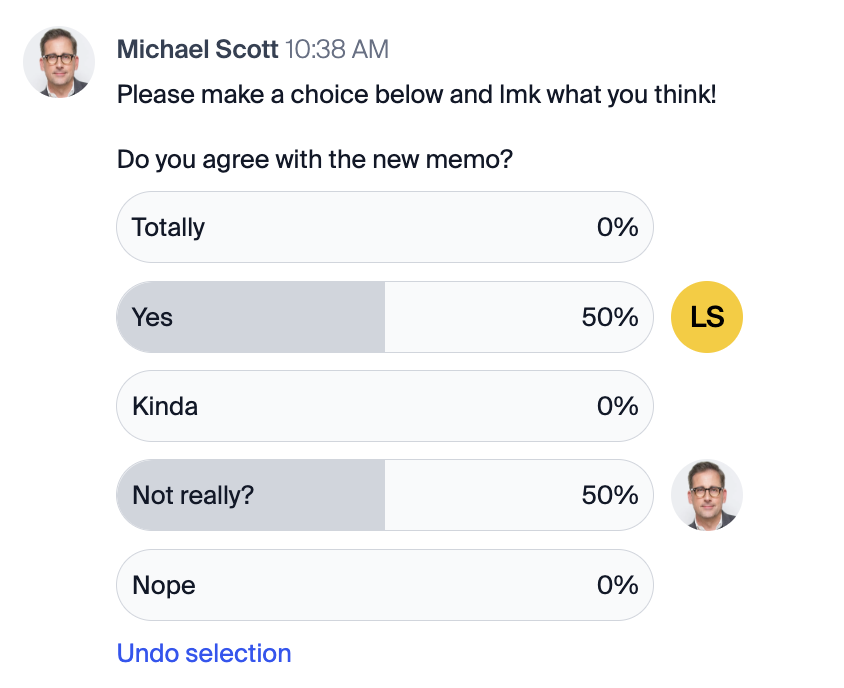Click Undo selection link
The height and width of the screenshot is (688, 844).
tap(204, 653)
